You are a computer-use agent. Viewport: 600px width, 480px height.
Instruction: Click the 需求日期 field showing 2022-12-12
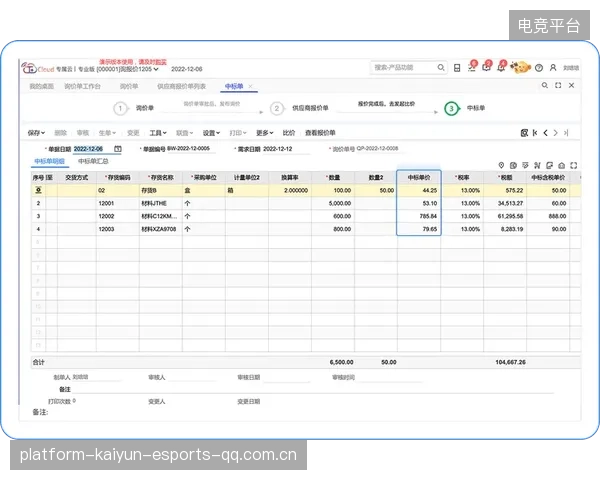point(286,149)
